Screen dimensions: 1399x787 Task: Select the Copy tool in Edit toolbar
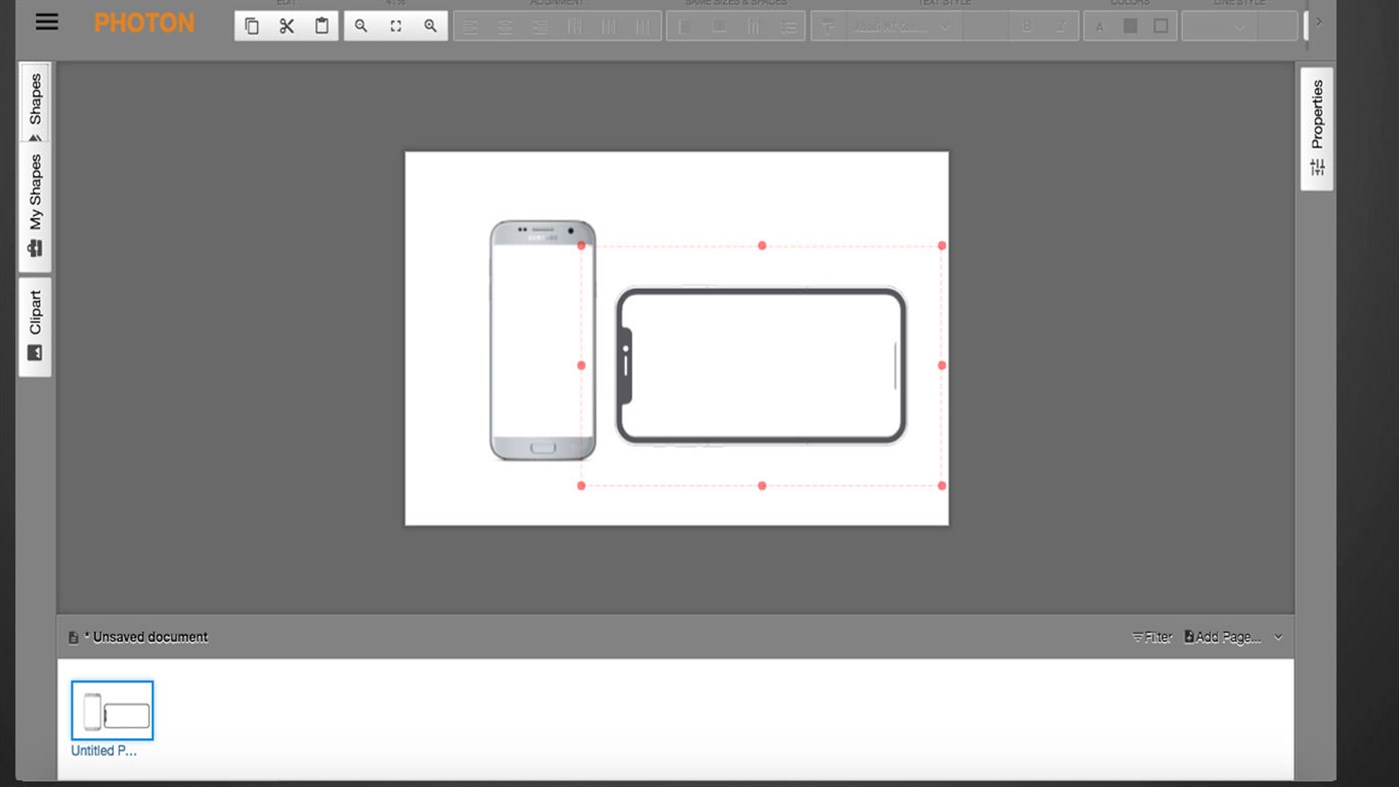[252, 26]
